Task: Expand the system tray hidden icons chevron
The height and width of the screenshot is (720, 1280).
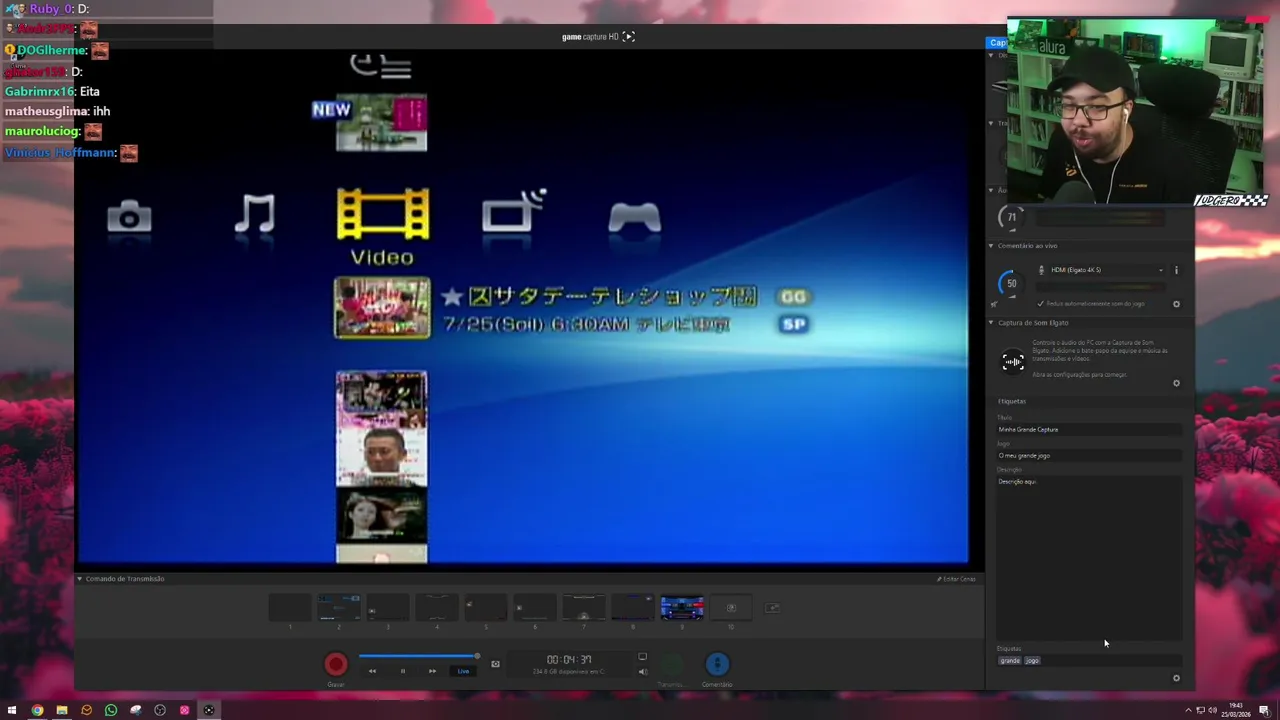Action: [1188, 711]
